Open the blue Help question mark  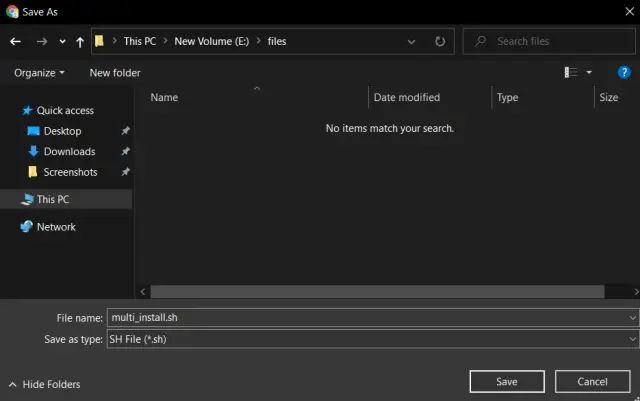tap(624, 73)
